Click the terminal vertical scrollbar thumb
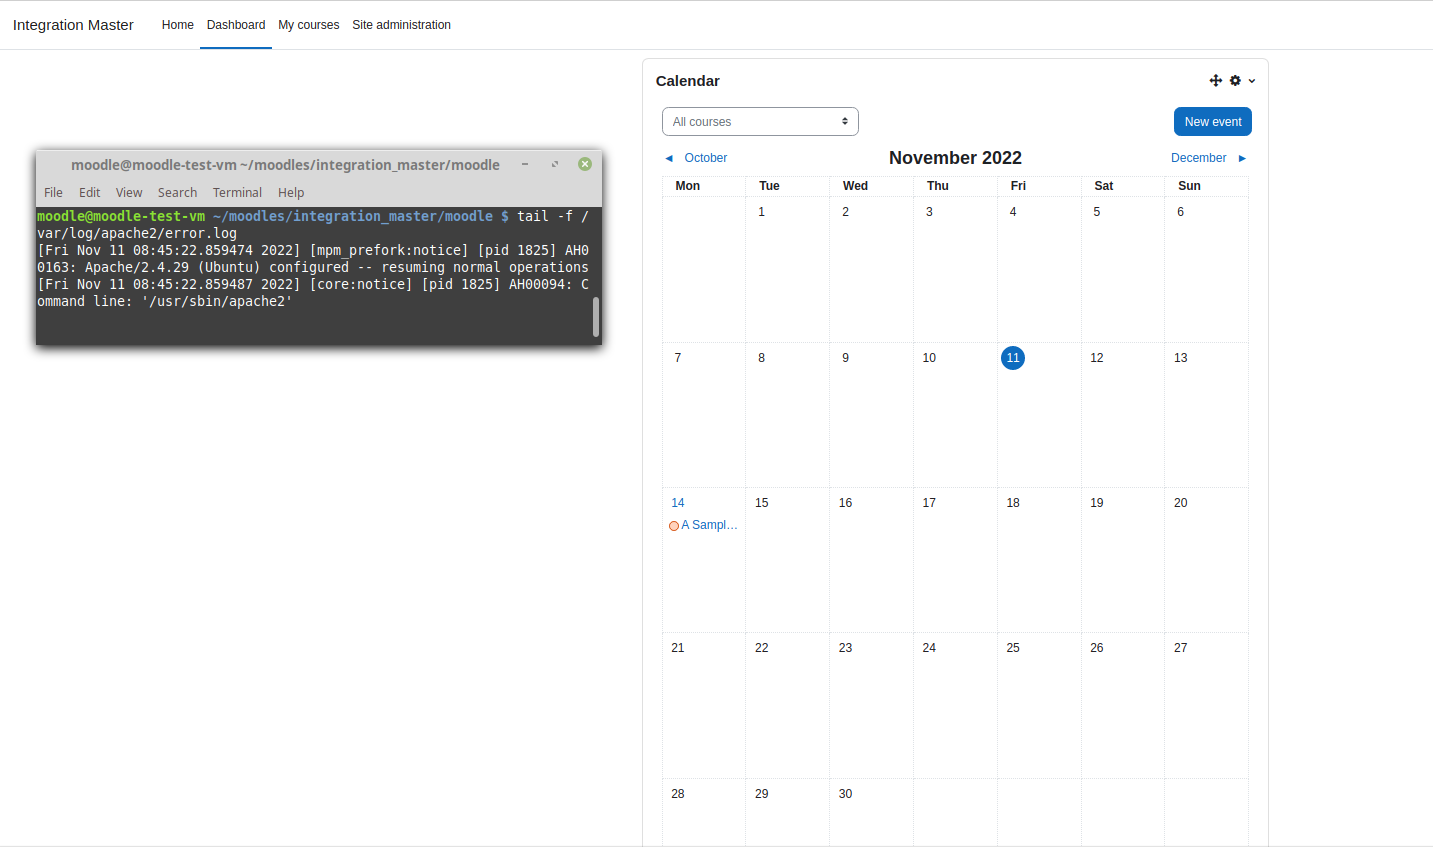 point(596,316)
